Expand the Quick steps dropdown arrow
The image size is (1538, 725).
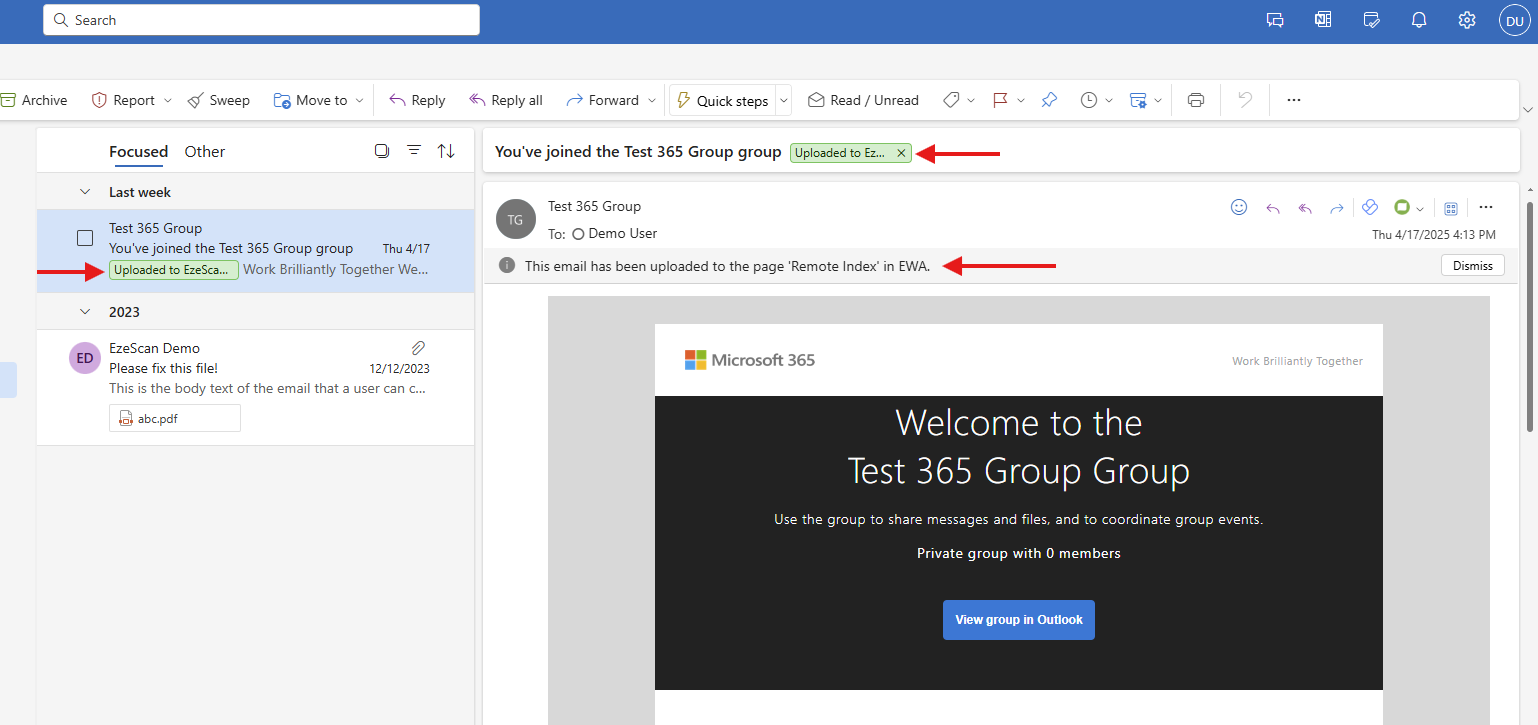(x=784, y=100)
